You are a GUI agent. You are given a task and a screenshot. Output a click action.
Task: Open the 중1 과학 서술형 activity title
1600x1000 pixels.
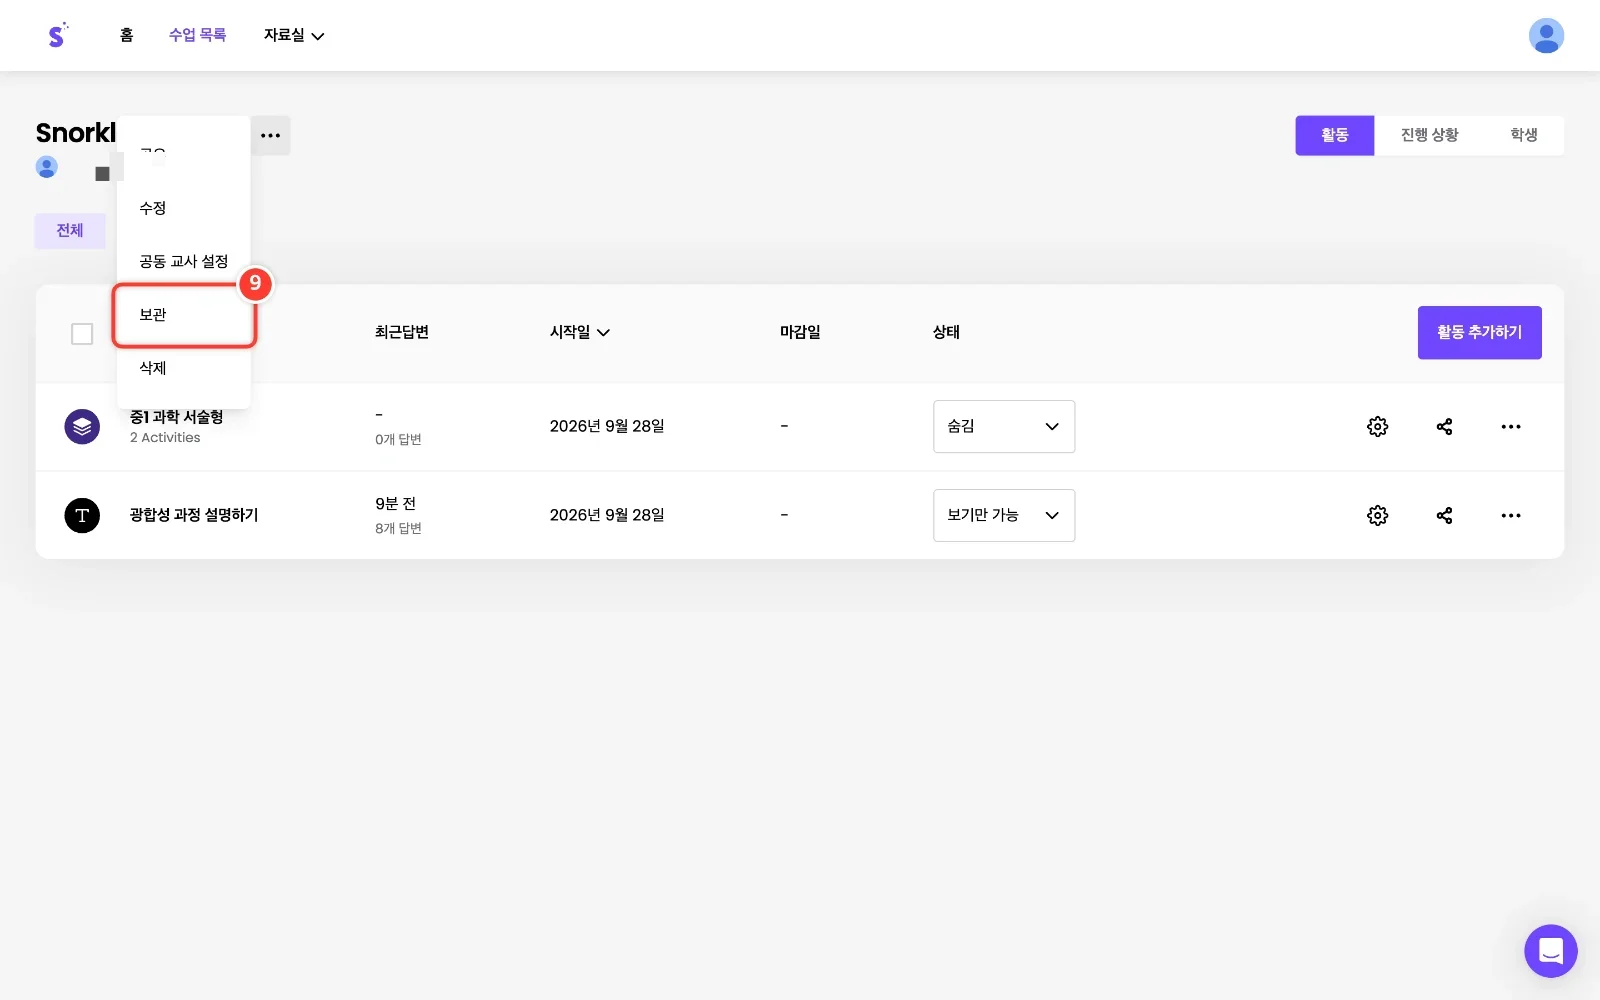176,417
